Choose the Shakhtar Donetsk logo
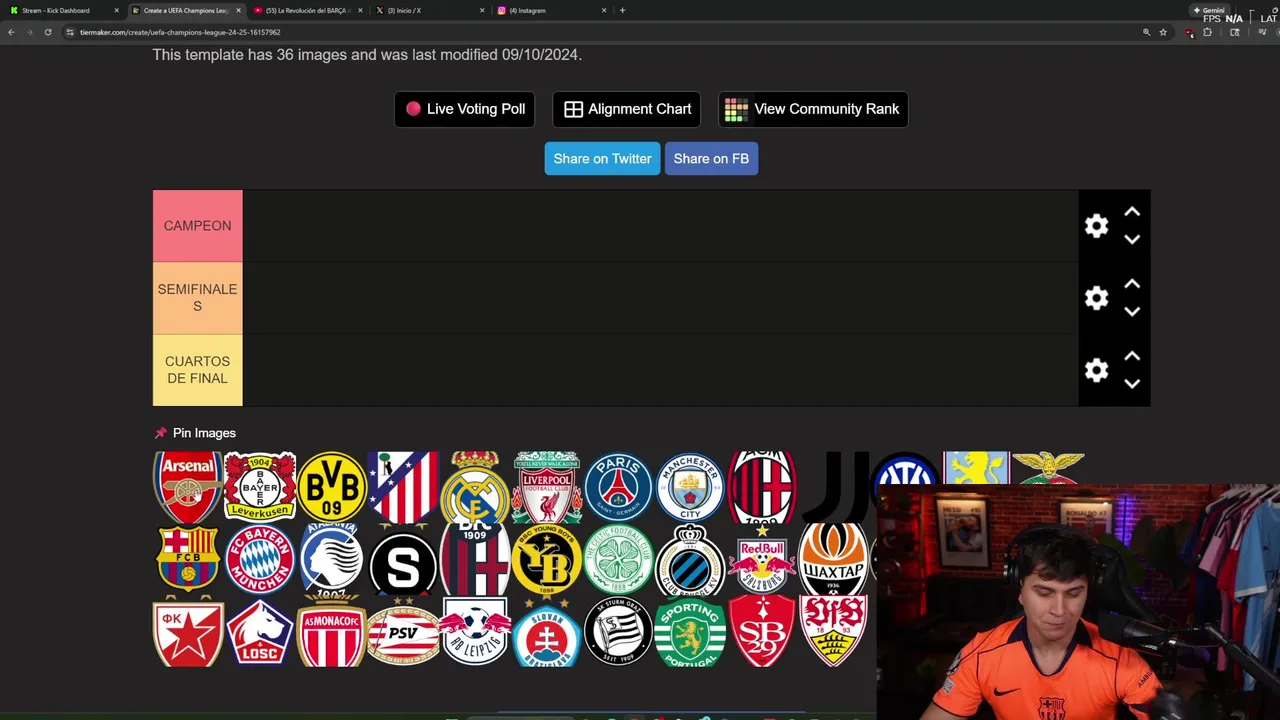 (x=834, y=559)
